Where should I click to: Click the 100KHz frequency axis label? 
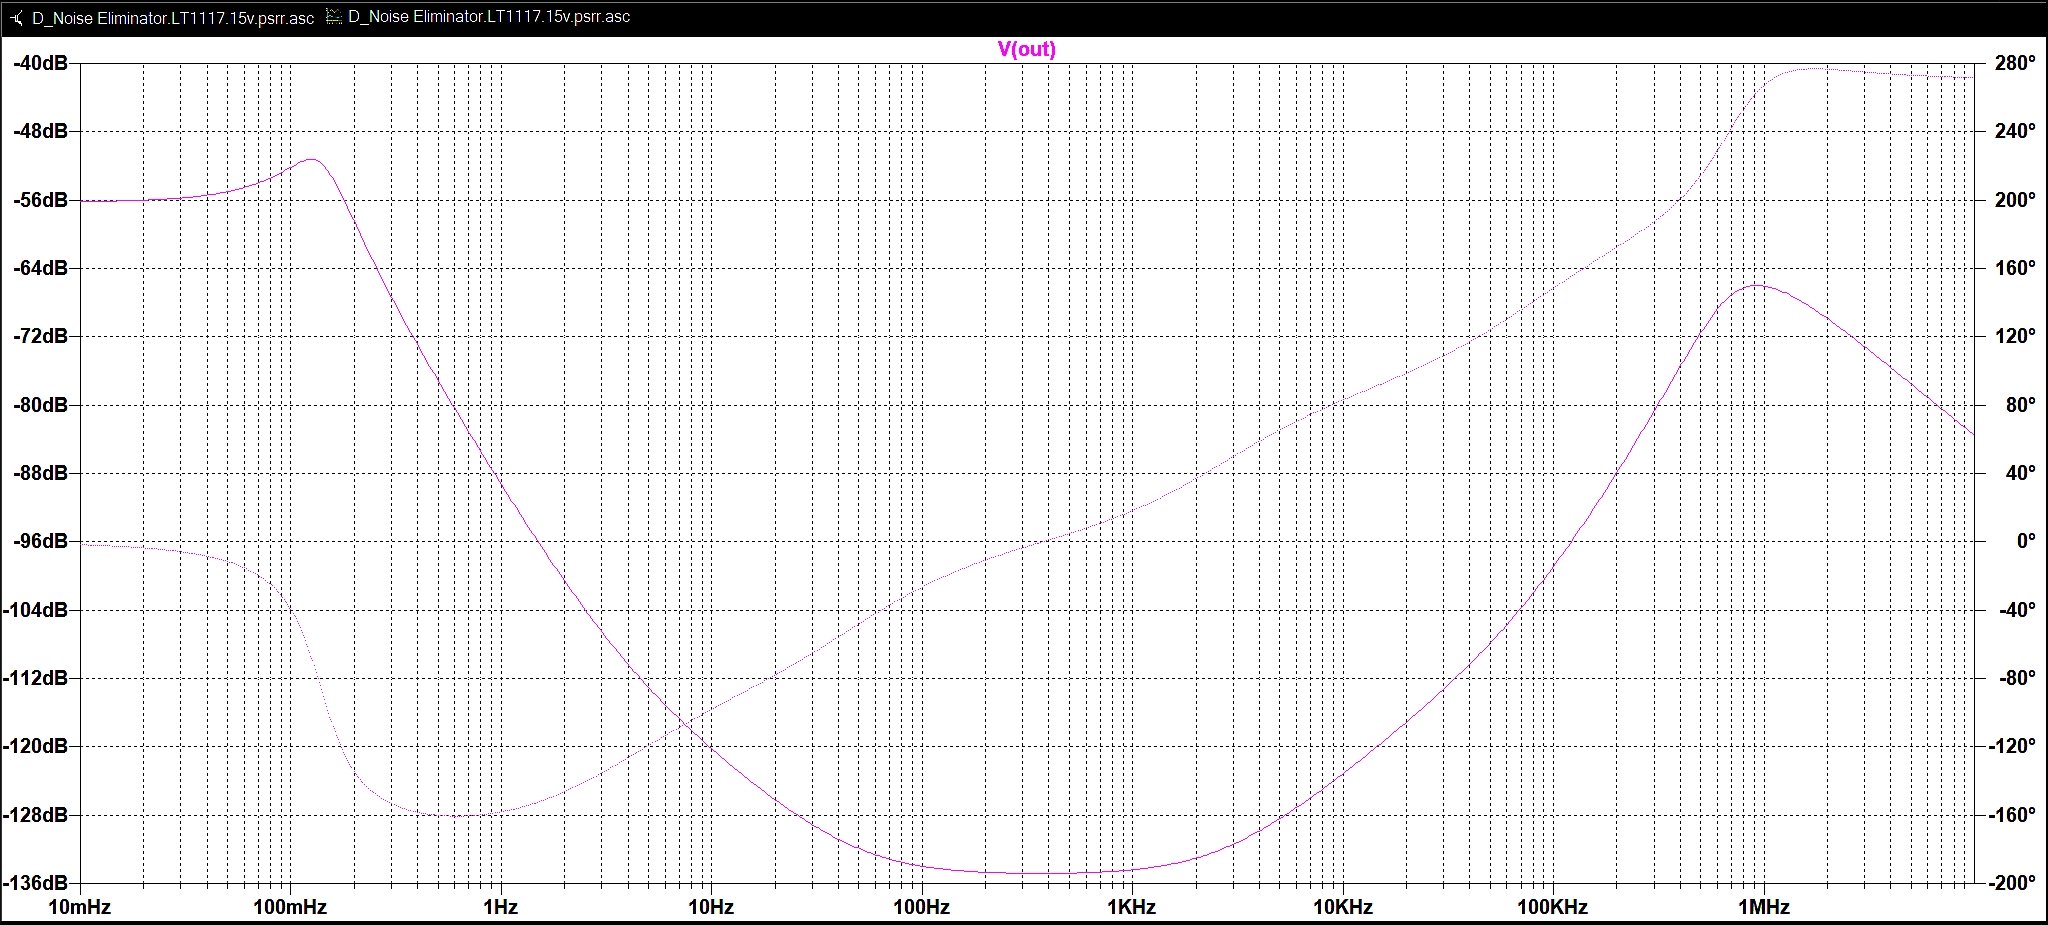(x=1553, y=908)
